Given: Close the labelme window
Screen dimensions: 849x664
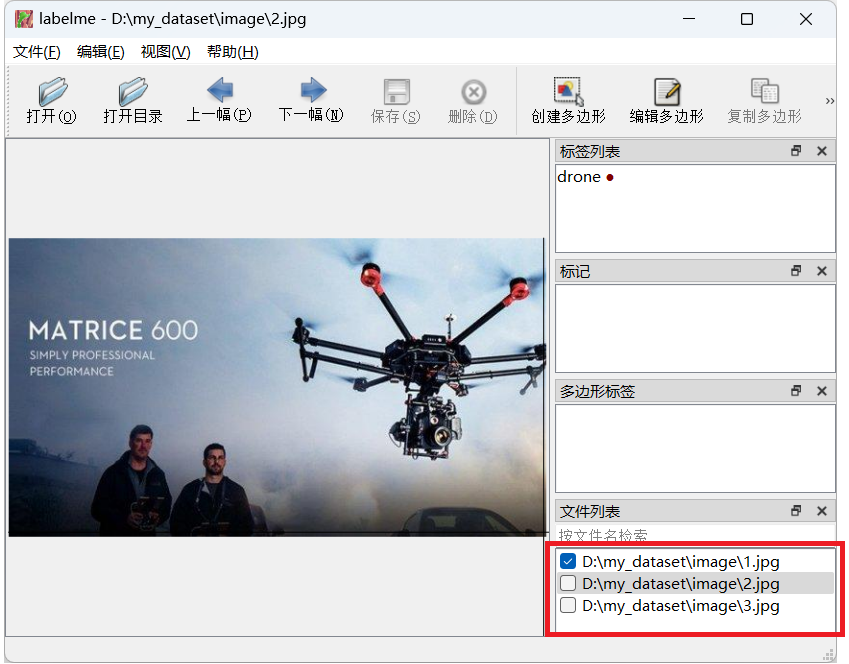Looking at the screenshot, I should (x=806, y=19).
